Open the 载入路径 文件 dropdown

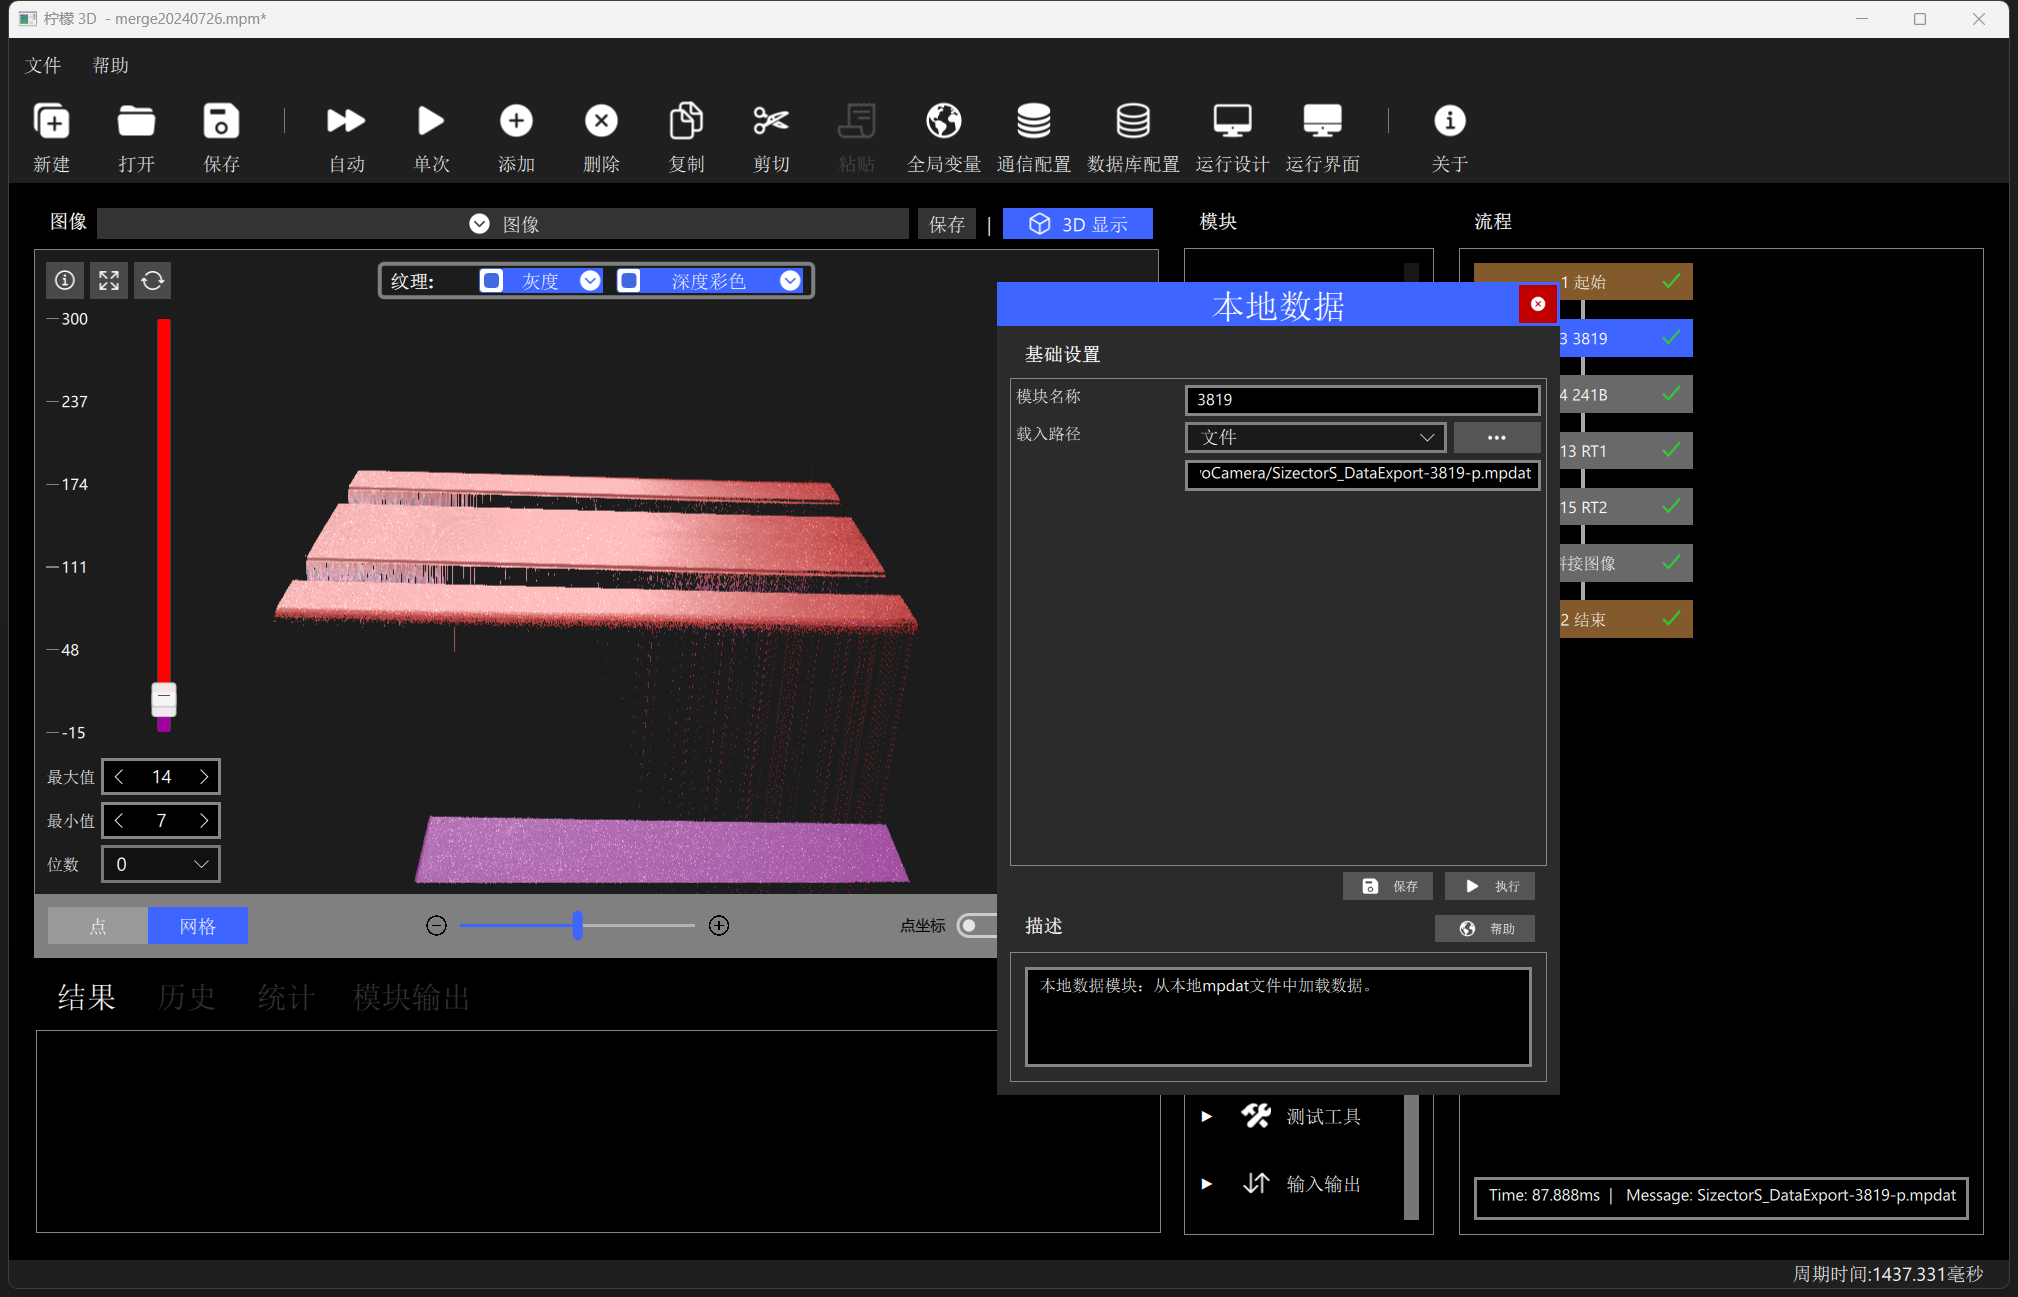click(x=1316, y=437)
